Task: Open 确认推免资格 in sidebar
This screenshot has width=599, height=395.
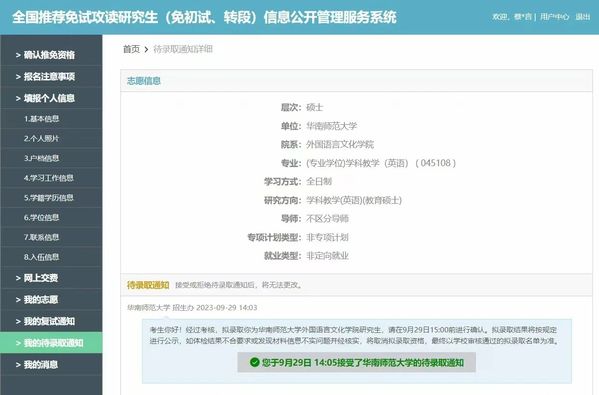Action: pos(51,55)
